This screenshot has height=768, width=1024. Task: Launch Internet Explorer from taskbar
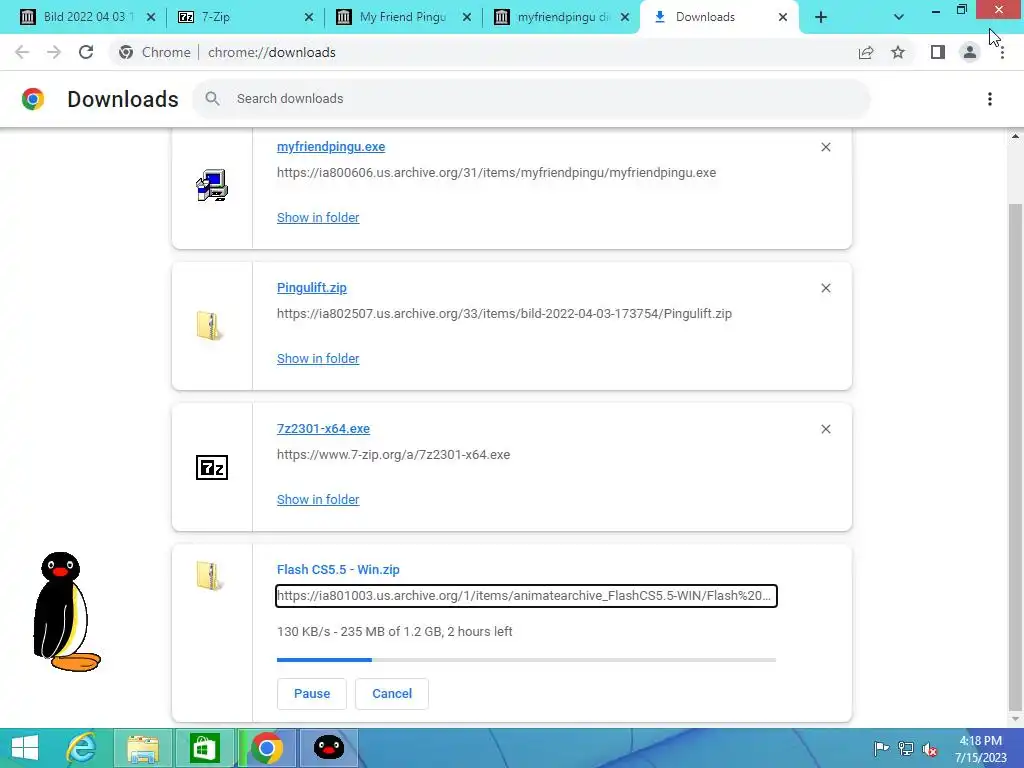[x=82, y=748]
